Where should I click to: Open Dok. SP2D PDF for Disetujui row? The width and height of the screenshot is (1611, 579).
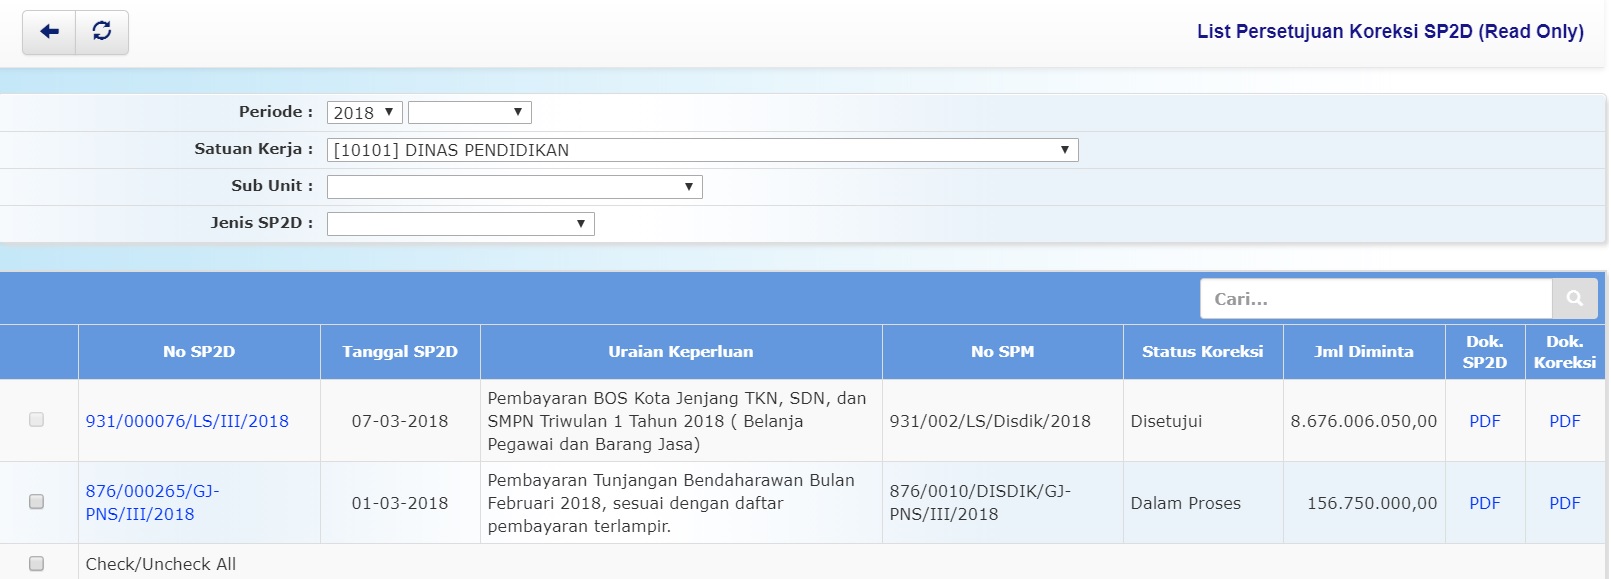coord(1485,421)
